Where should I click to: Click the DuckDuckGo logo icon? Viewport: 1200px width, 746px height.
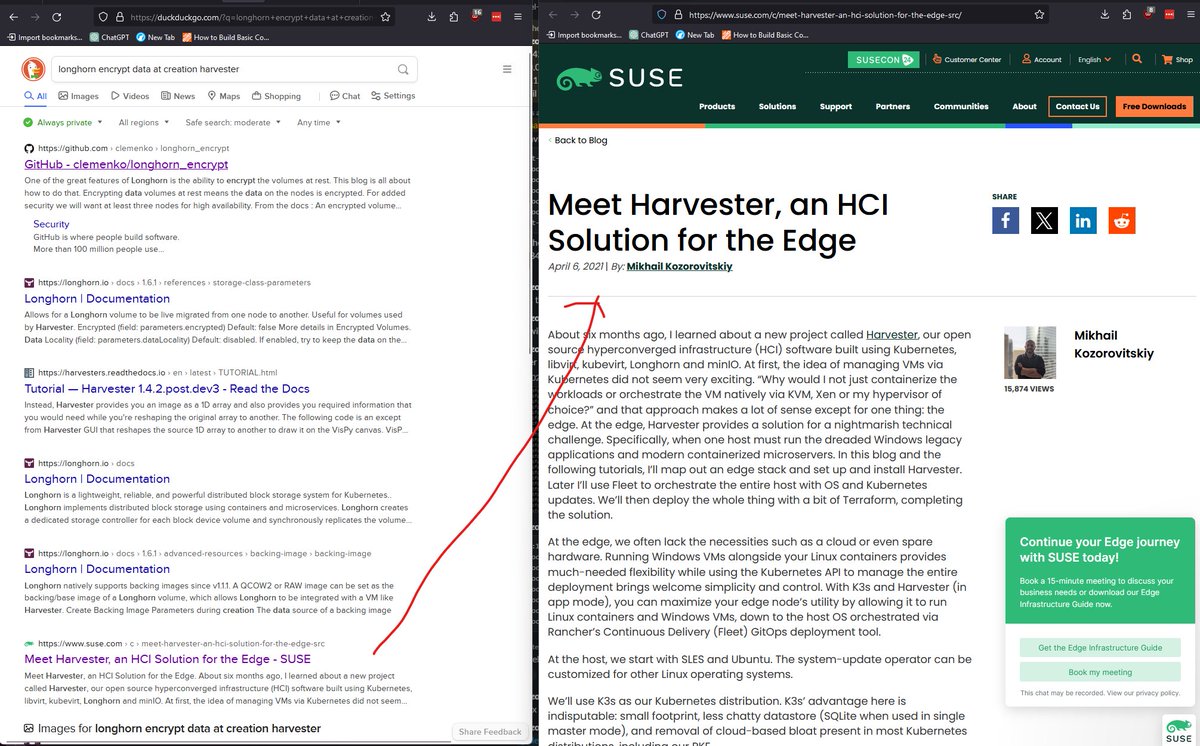33,69
